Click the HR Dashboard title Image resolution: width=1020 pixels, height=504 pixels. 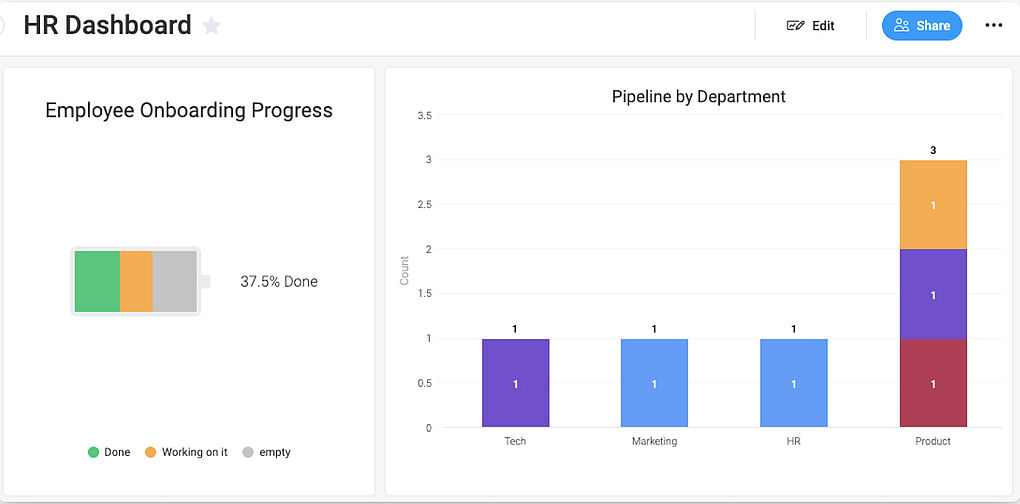click(107, 26)
